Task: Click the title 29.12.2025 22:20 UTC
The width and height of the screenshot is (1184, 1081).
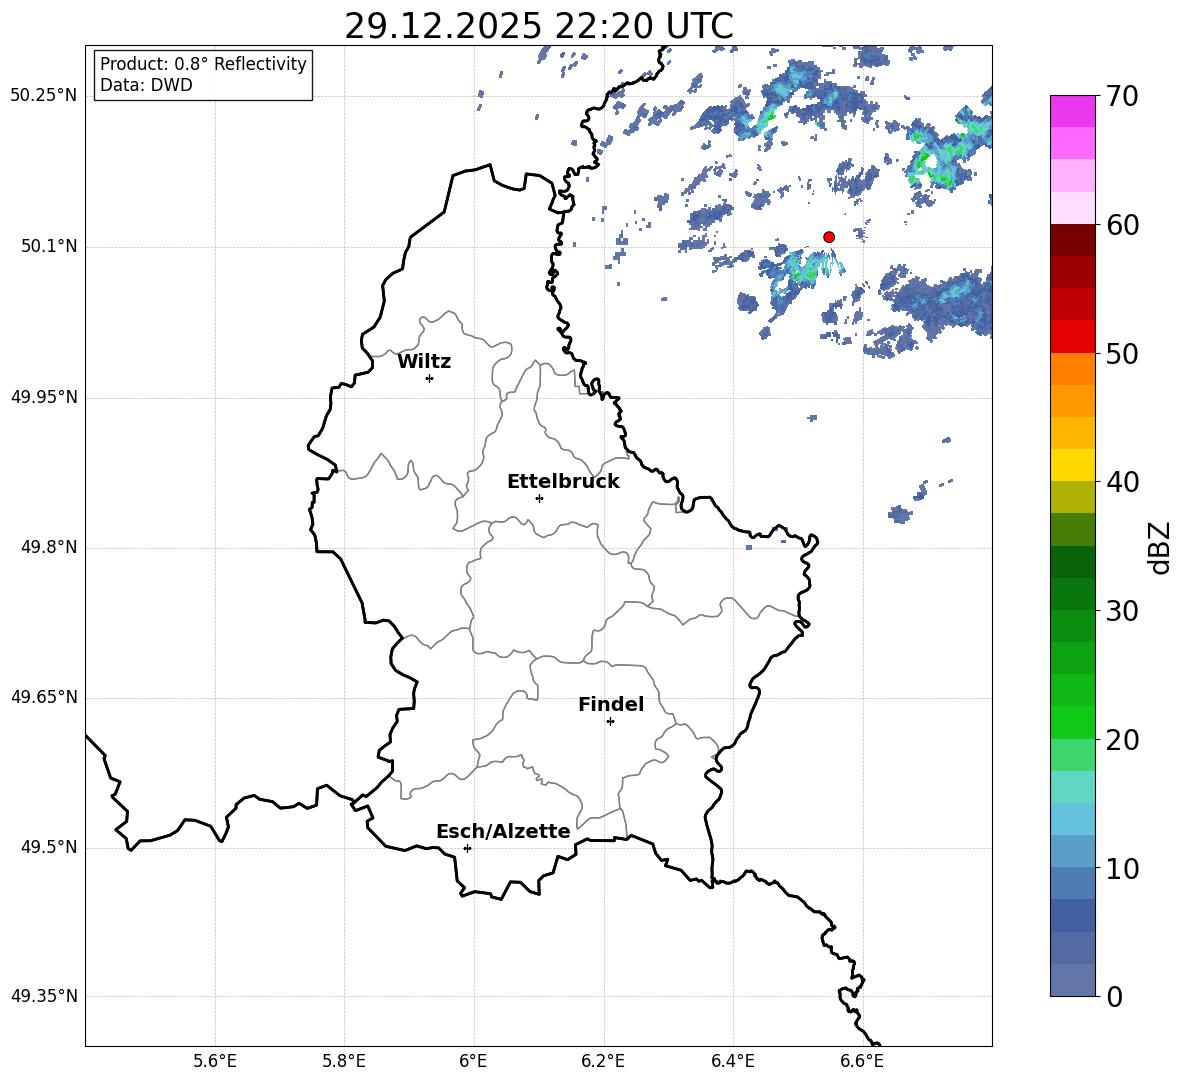Action: [538, 26]
